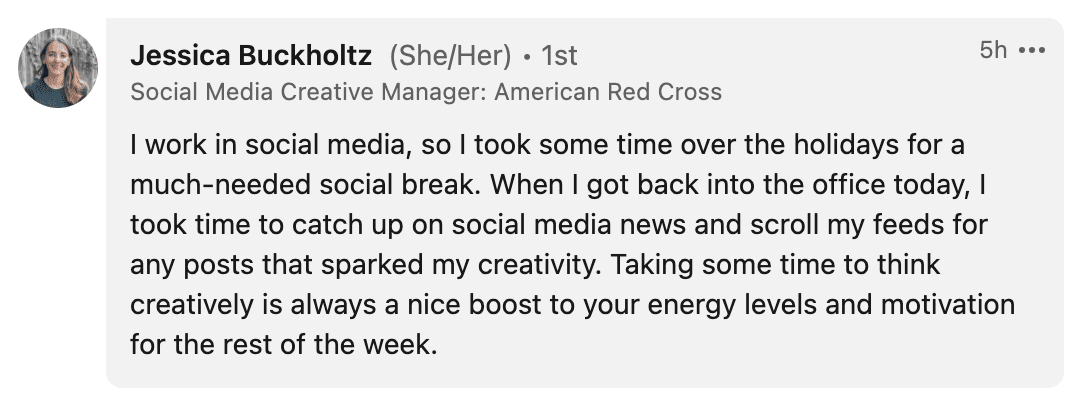The height and width of the screenshot is (396, 1082).
Task: Open Jessica Buckholtz's profile photo
Action: click(x=58, y=68)
